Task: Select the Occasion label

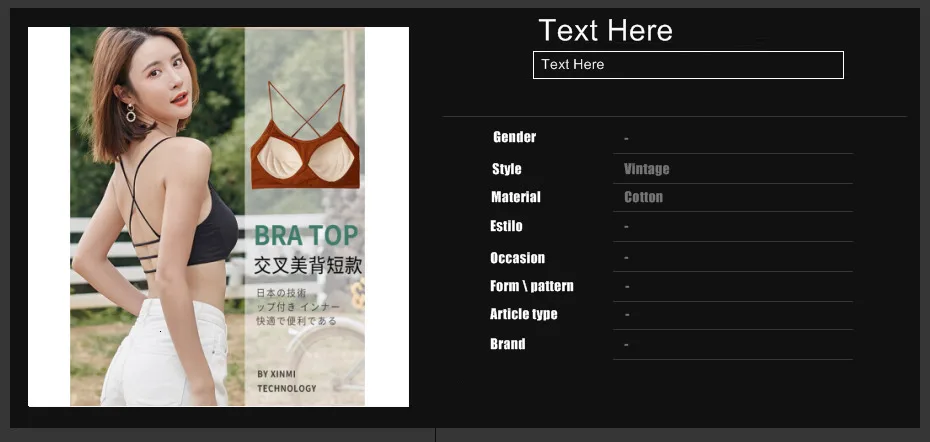Action: click(x=517, y=258)
